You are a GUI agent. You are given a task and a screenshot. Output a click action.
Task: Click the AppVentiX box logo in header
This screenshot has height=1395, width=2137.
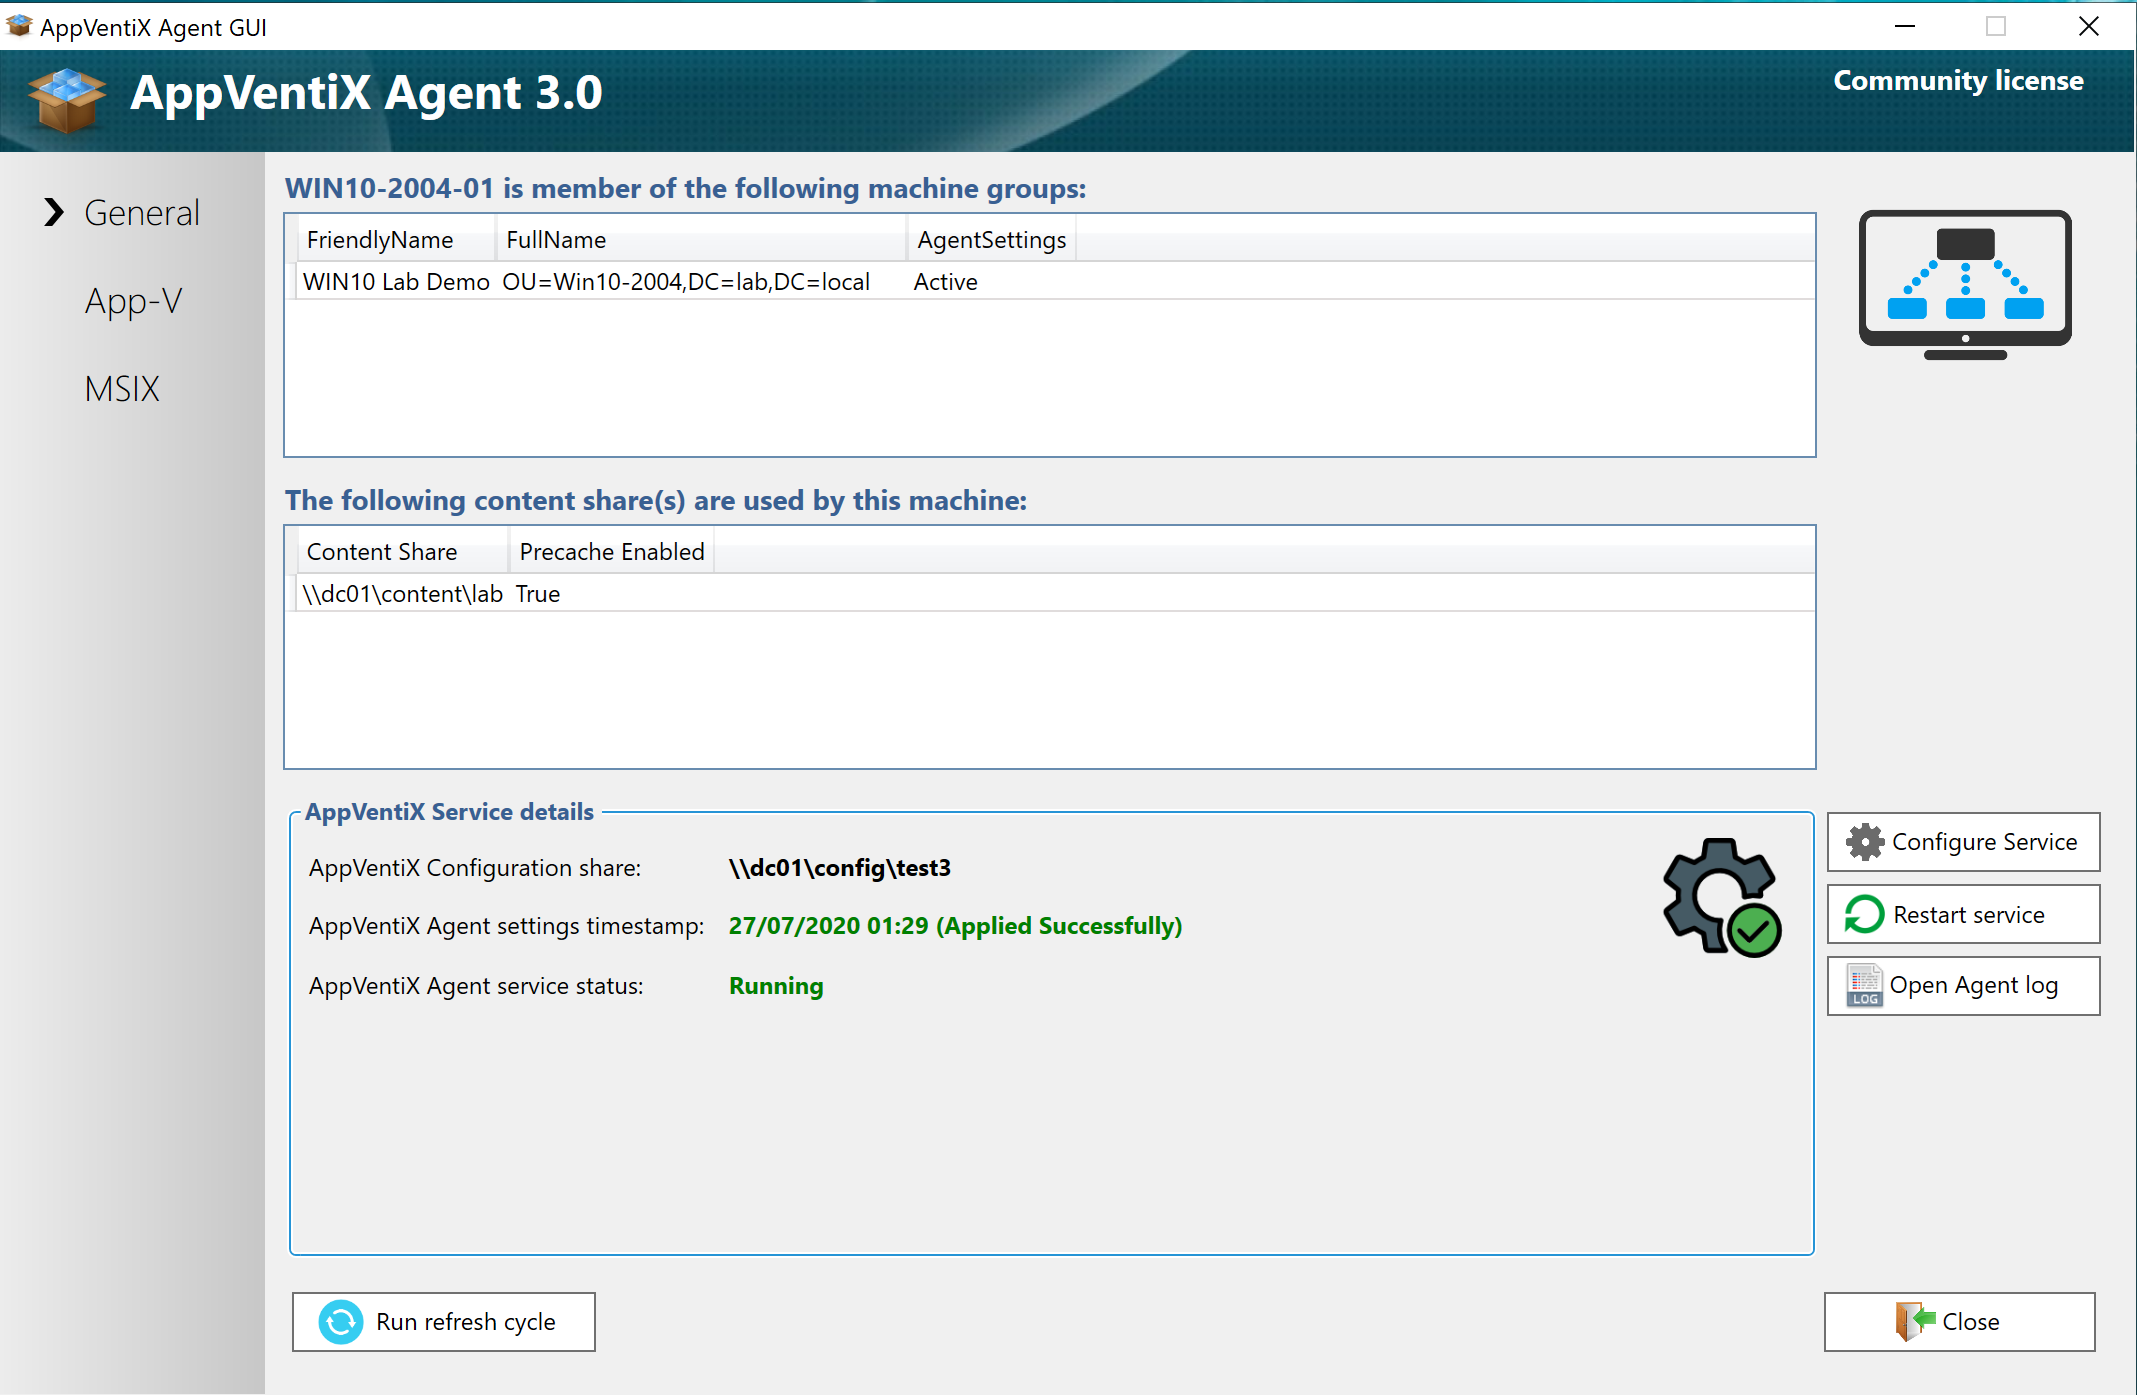(67, 100)
